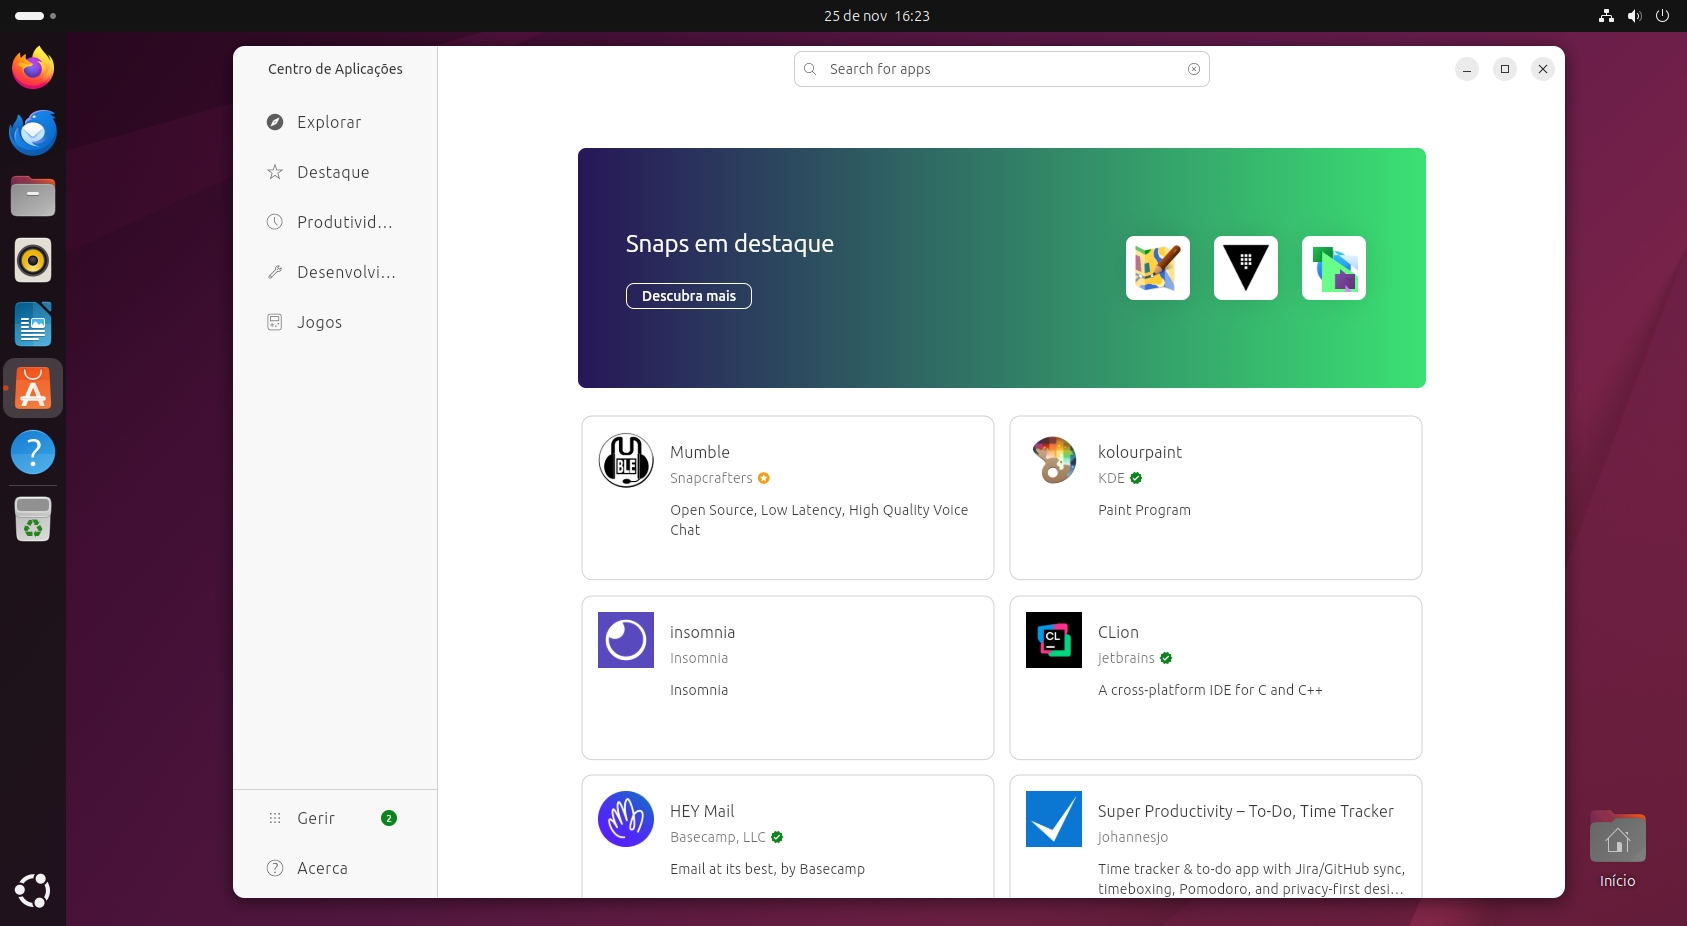Image resolution: width=1687 pixels, height=926 pixels.
Task: Click the HEY Mail hand icon
Action: tap(625, 819)
